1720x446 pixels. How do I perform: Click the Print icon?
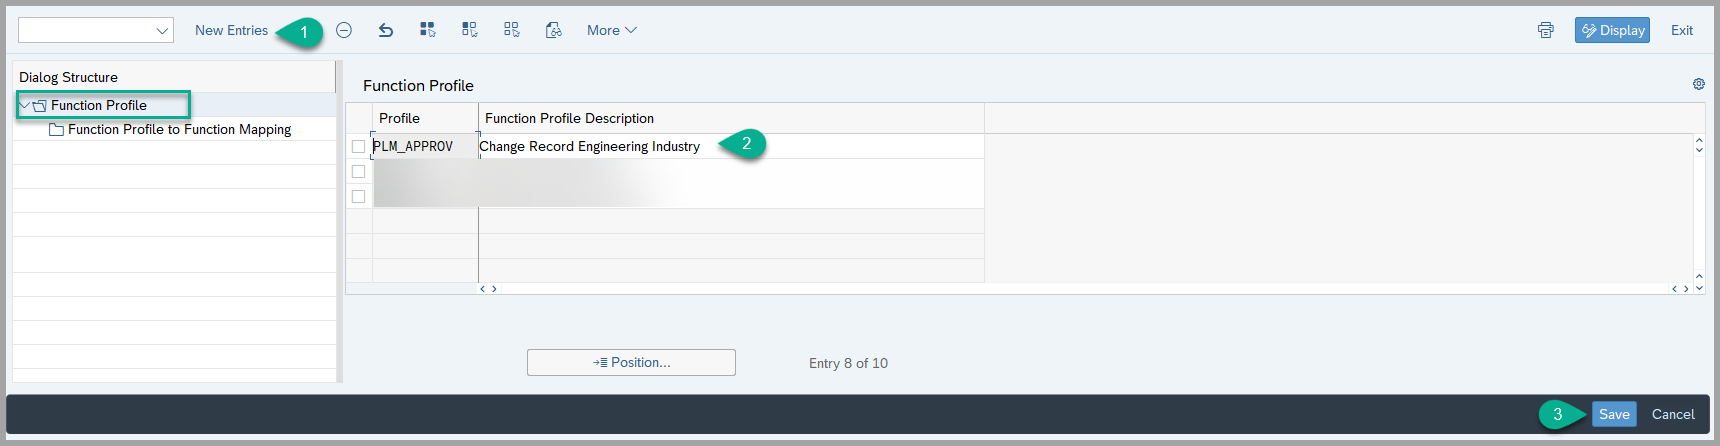tap(1546, 30)
